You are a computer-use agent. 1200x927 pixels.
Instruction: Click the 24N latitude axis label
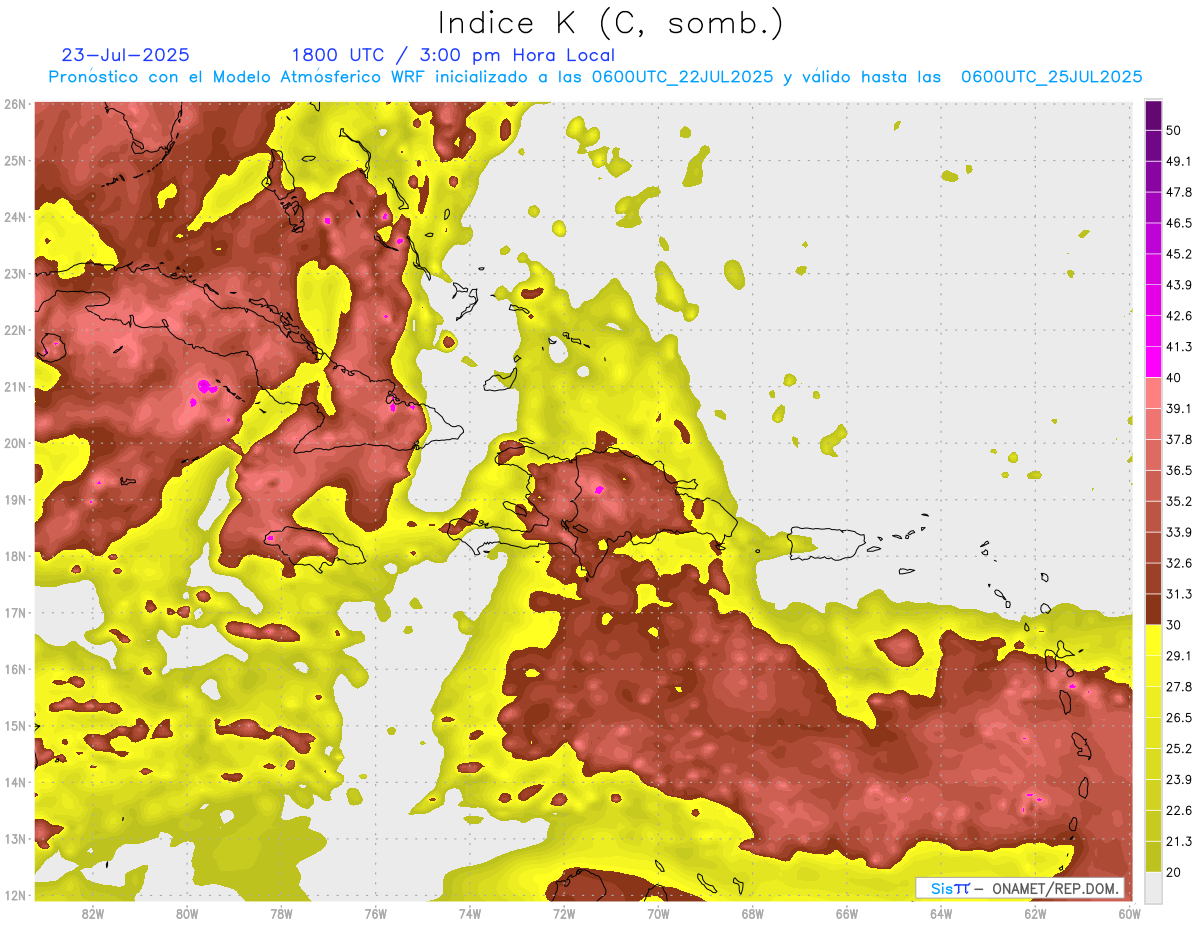pyautogui.click(x=15, y=217)
